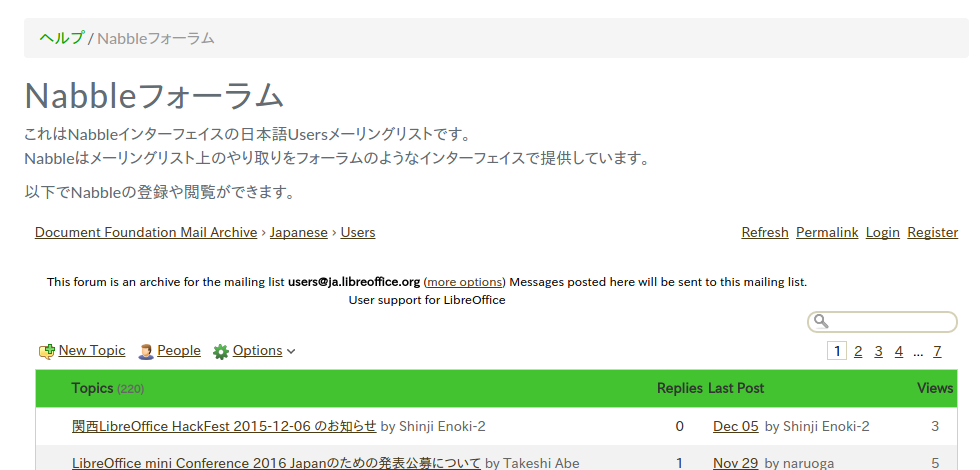Expand the Options dropdown arrow

291,352
